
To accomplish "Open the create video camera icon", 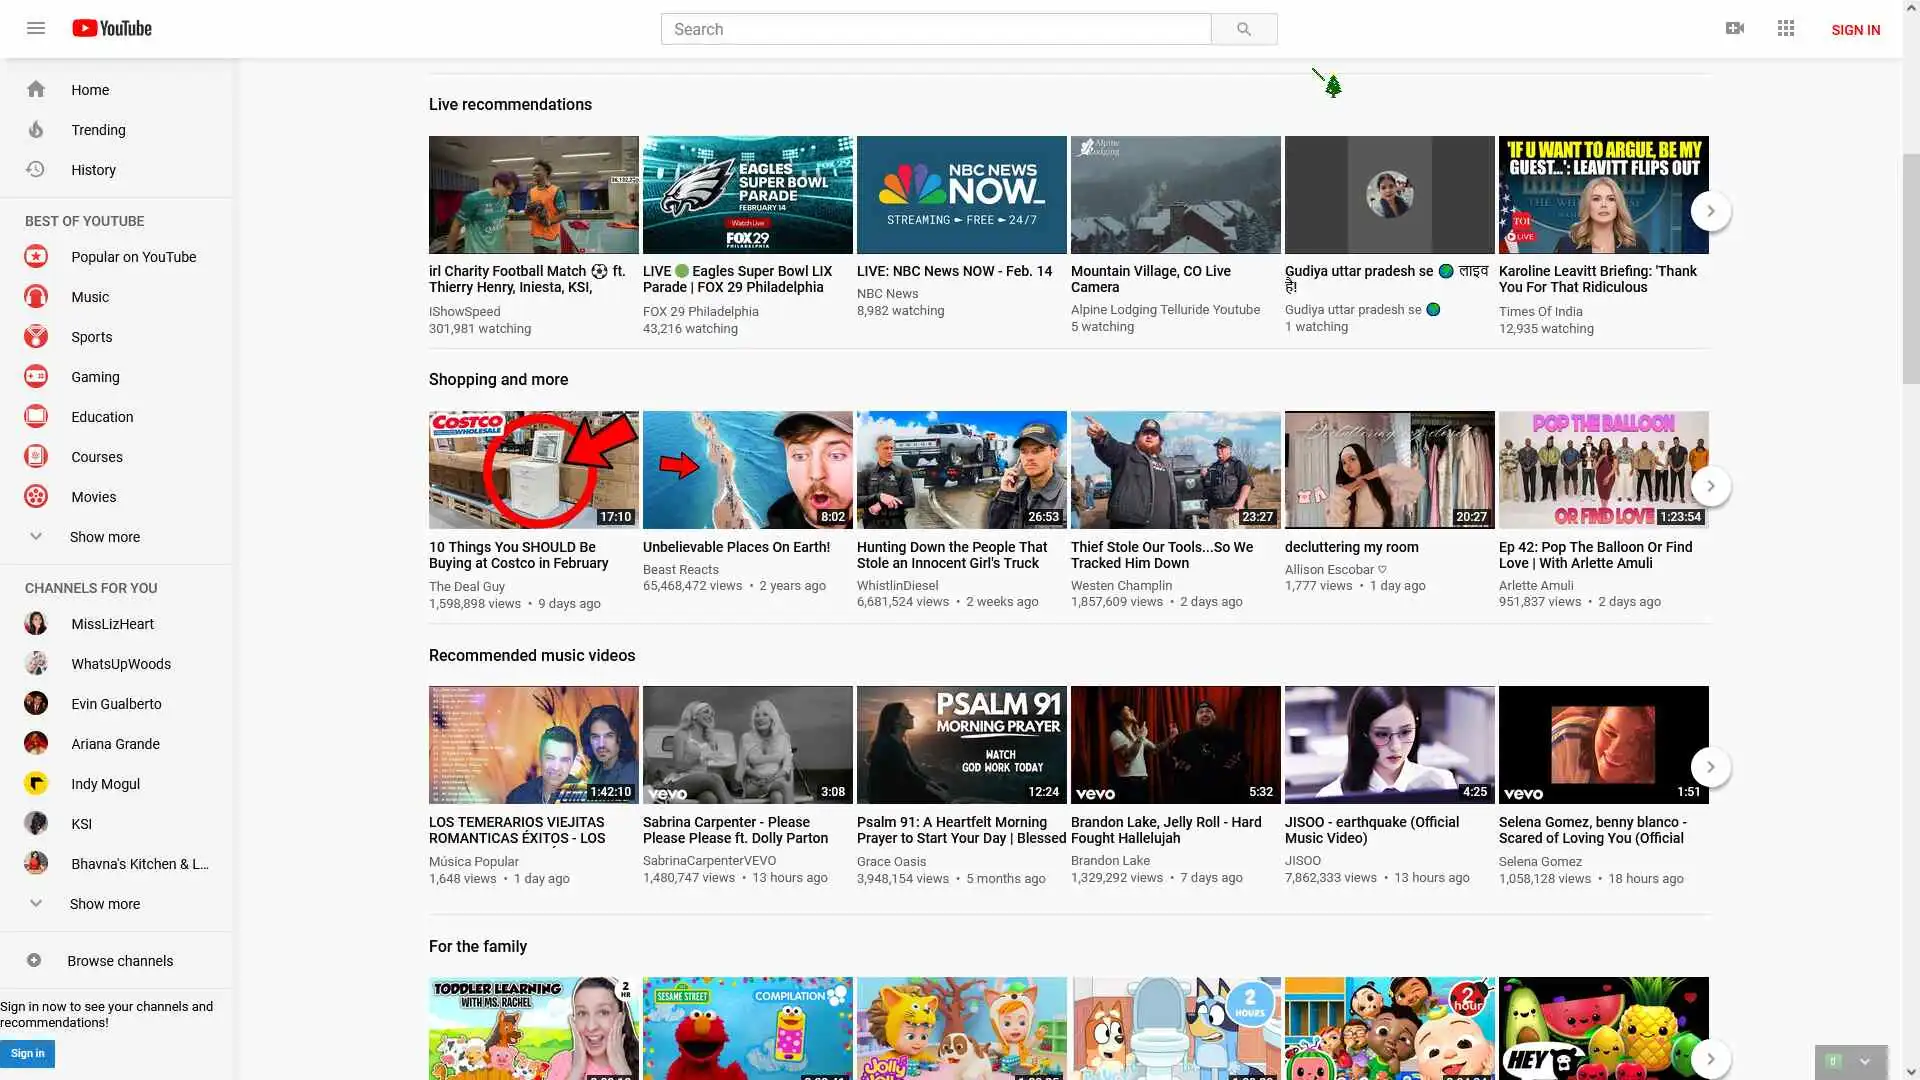I will point(1735,28).
